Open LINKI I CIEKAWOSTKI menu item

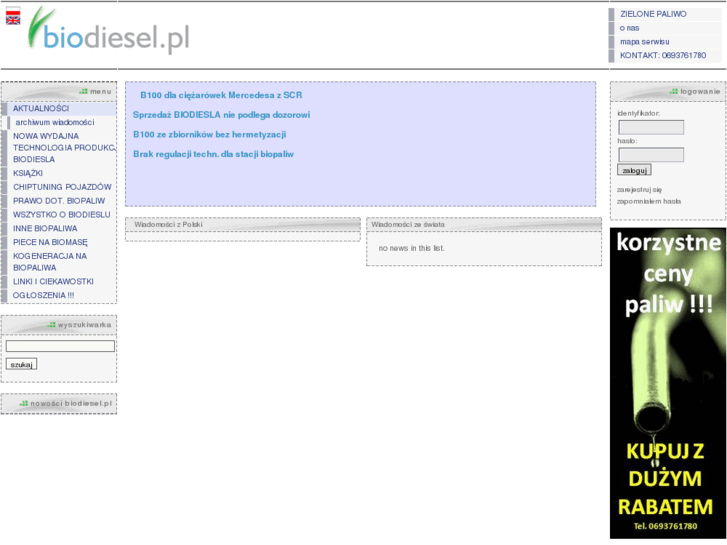pos(53,282)
